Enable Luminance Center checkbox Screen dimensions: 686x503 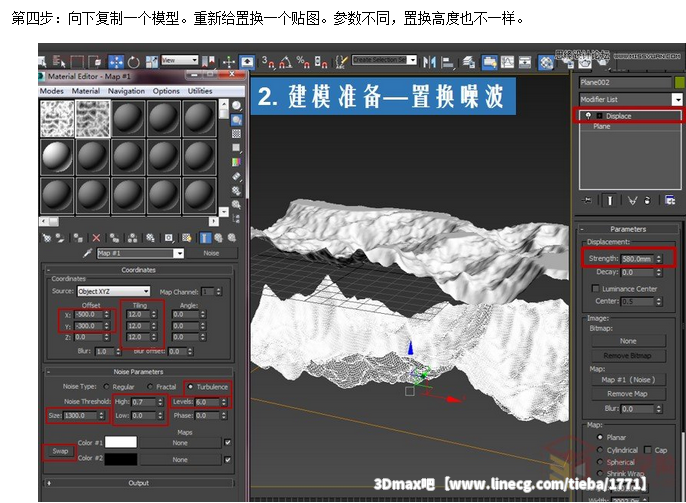(595, 288)
